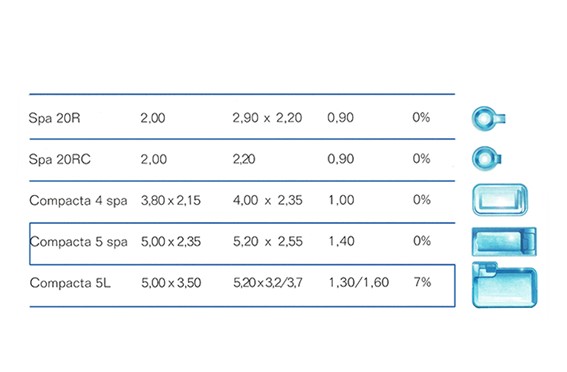Click the Compacta 5L L-shaped pool image

coord(504,285)
